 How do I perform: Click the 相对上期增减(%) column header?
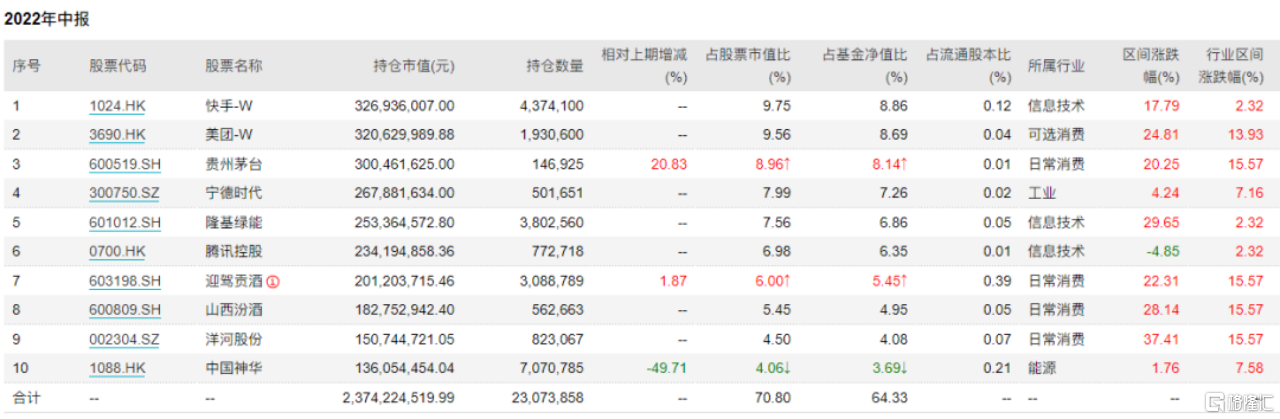pyautogui.click(x=644, y=65)
